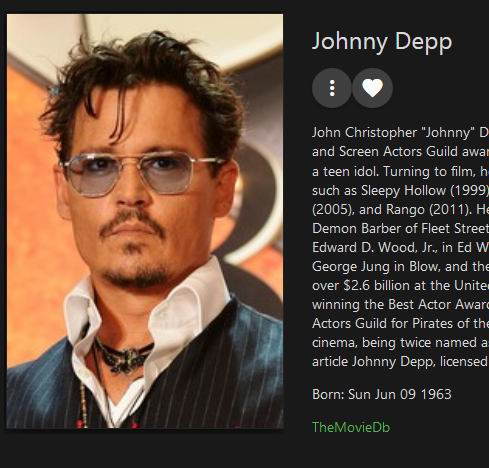Click the Actors Guild for Pirates line
Image resolution: width=489 pixels, height=468 pixels.
(400, 324)
